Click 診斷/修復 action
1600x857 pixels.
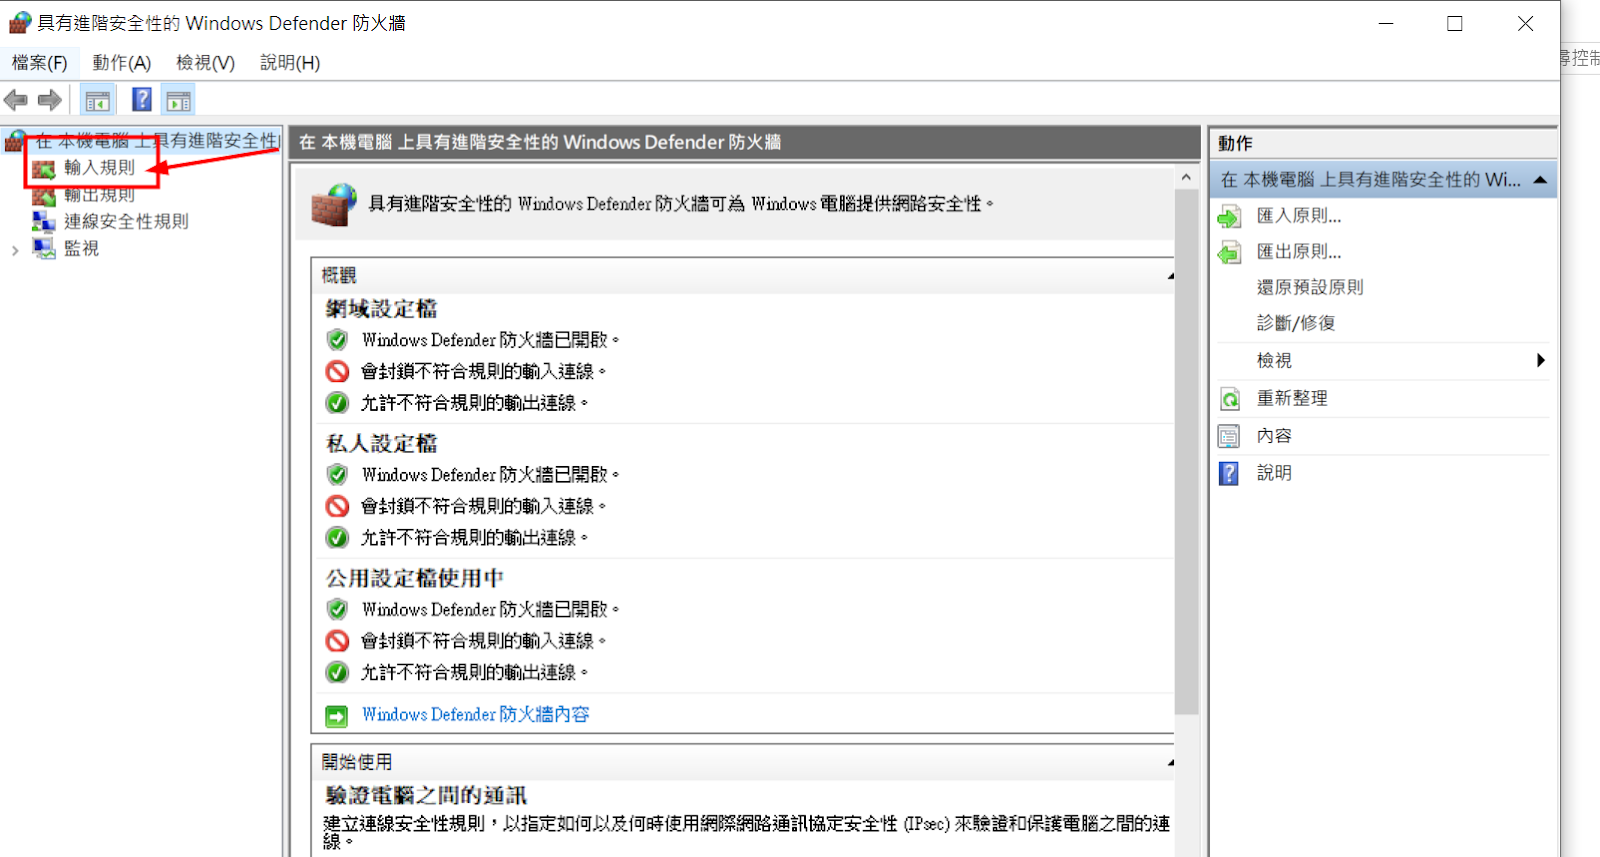coord(1296,323)
